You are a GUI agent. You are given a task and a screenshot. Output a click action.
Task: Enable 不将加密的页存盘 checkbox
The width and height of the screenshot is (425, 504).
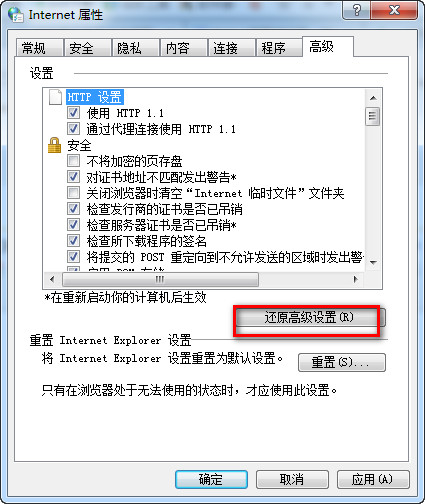[73, 161]
